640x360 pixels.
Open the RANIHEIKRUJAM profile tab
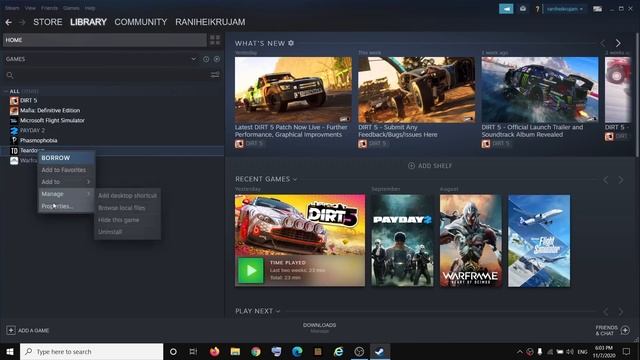(210, 22)
